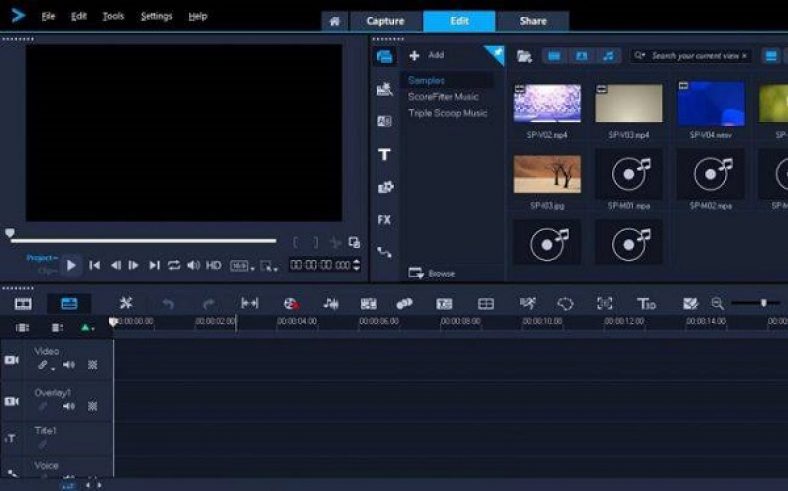
Task: Switch to Storyboard view
Action: point(22,303)
